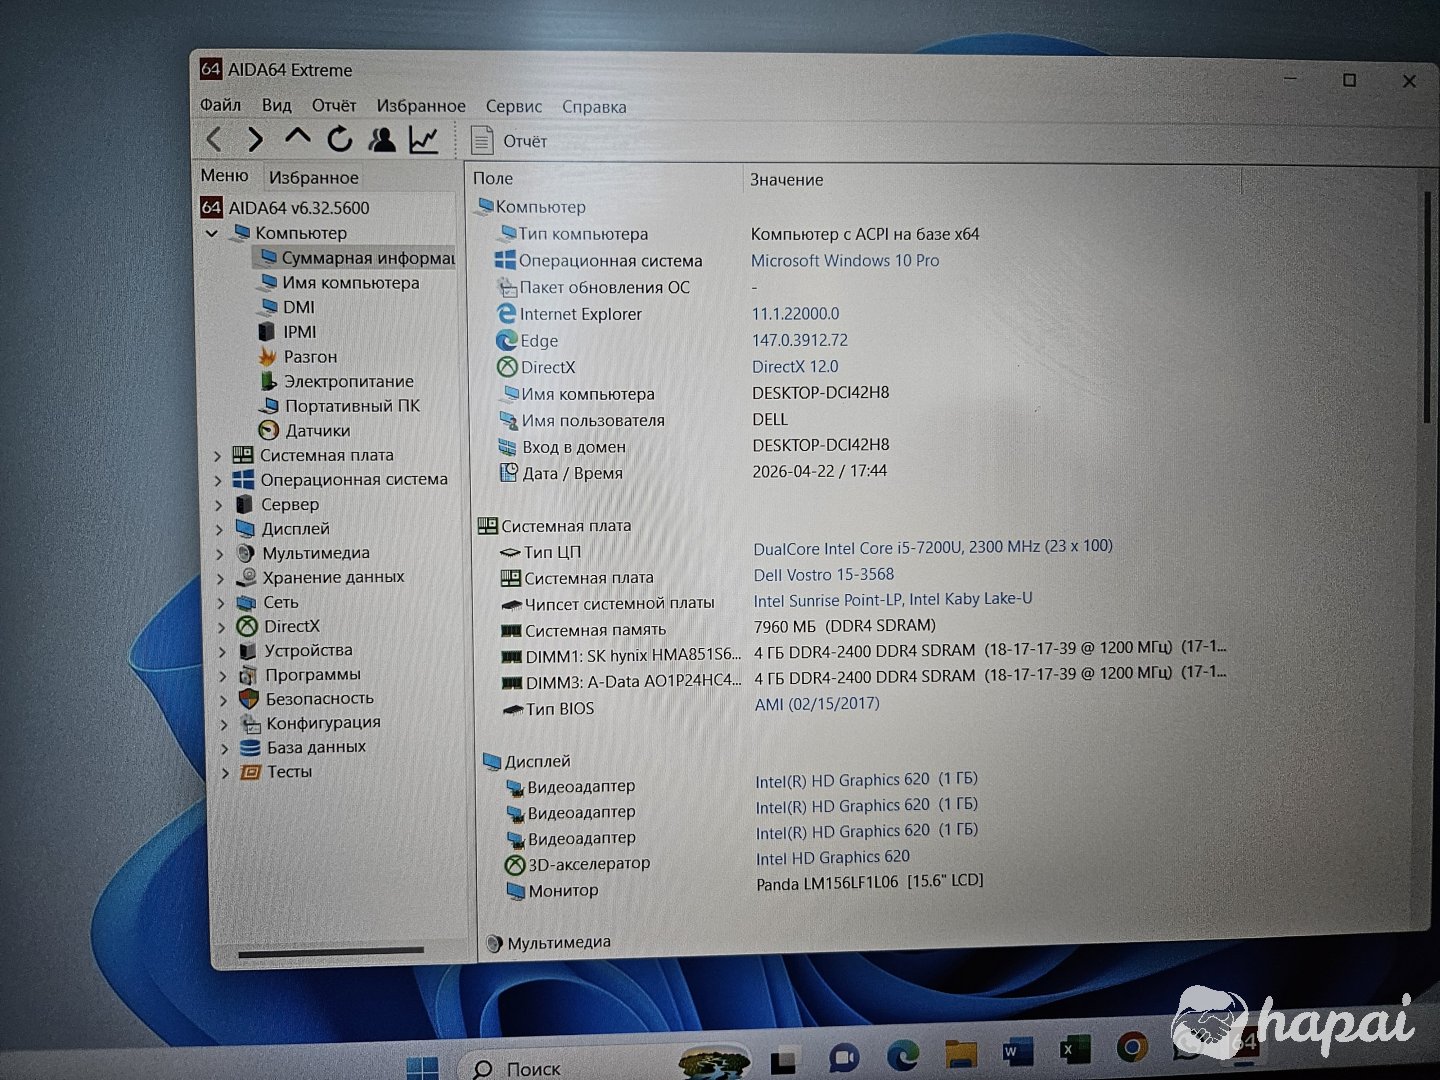Open the DualCore Intel Core i5-7200U link
The width and height of the screenshot is (1440, 1080).
(933, 547)
